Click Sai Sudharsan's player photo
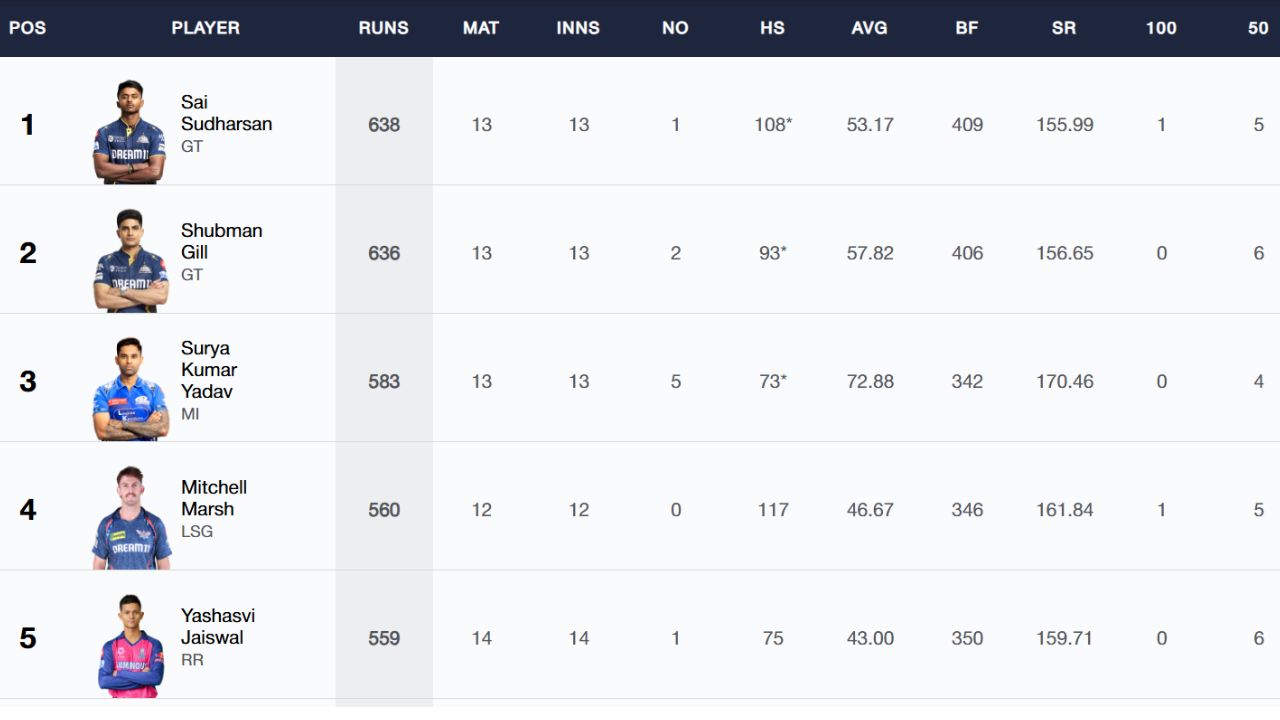The image size is (1280, 720). pyautogui.click(x=129, y=132)
